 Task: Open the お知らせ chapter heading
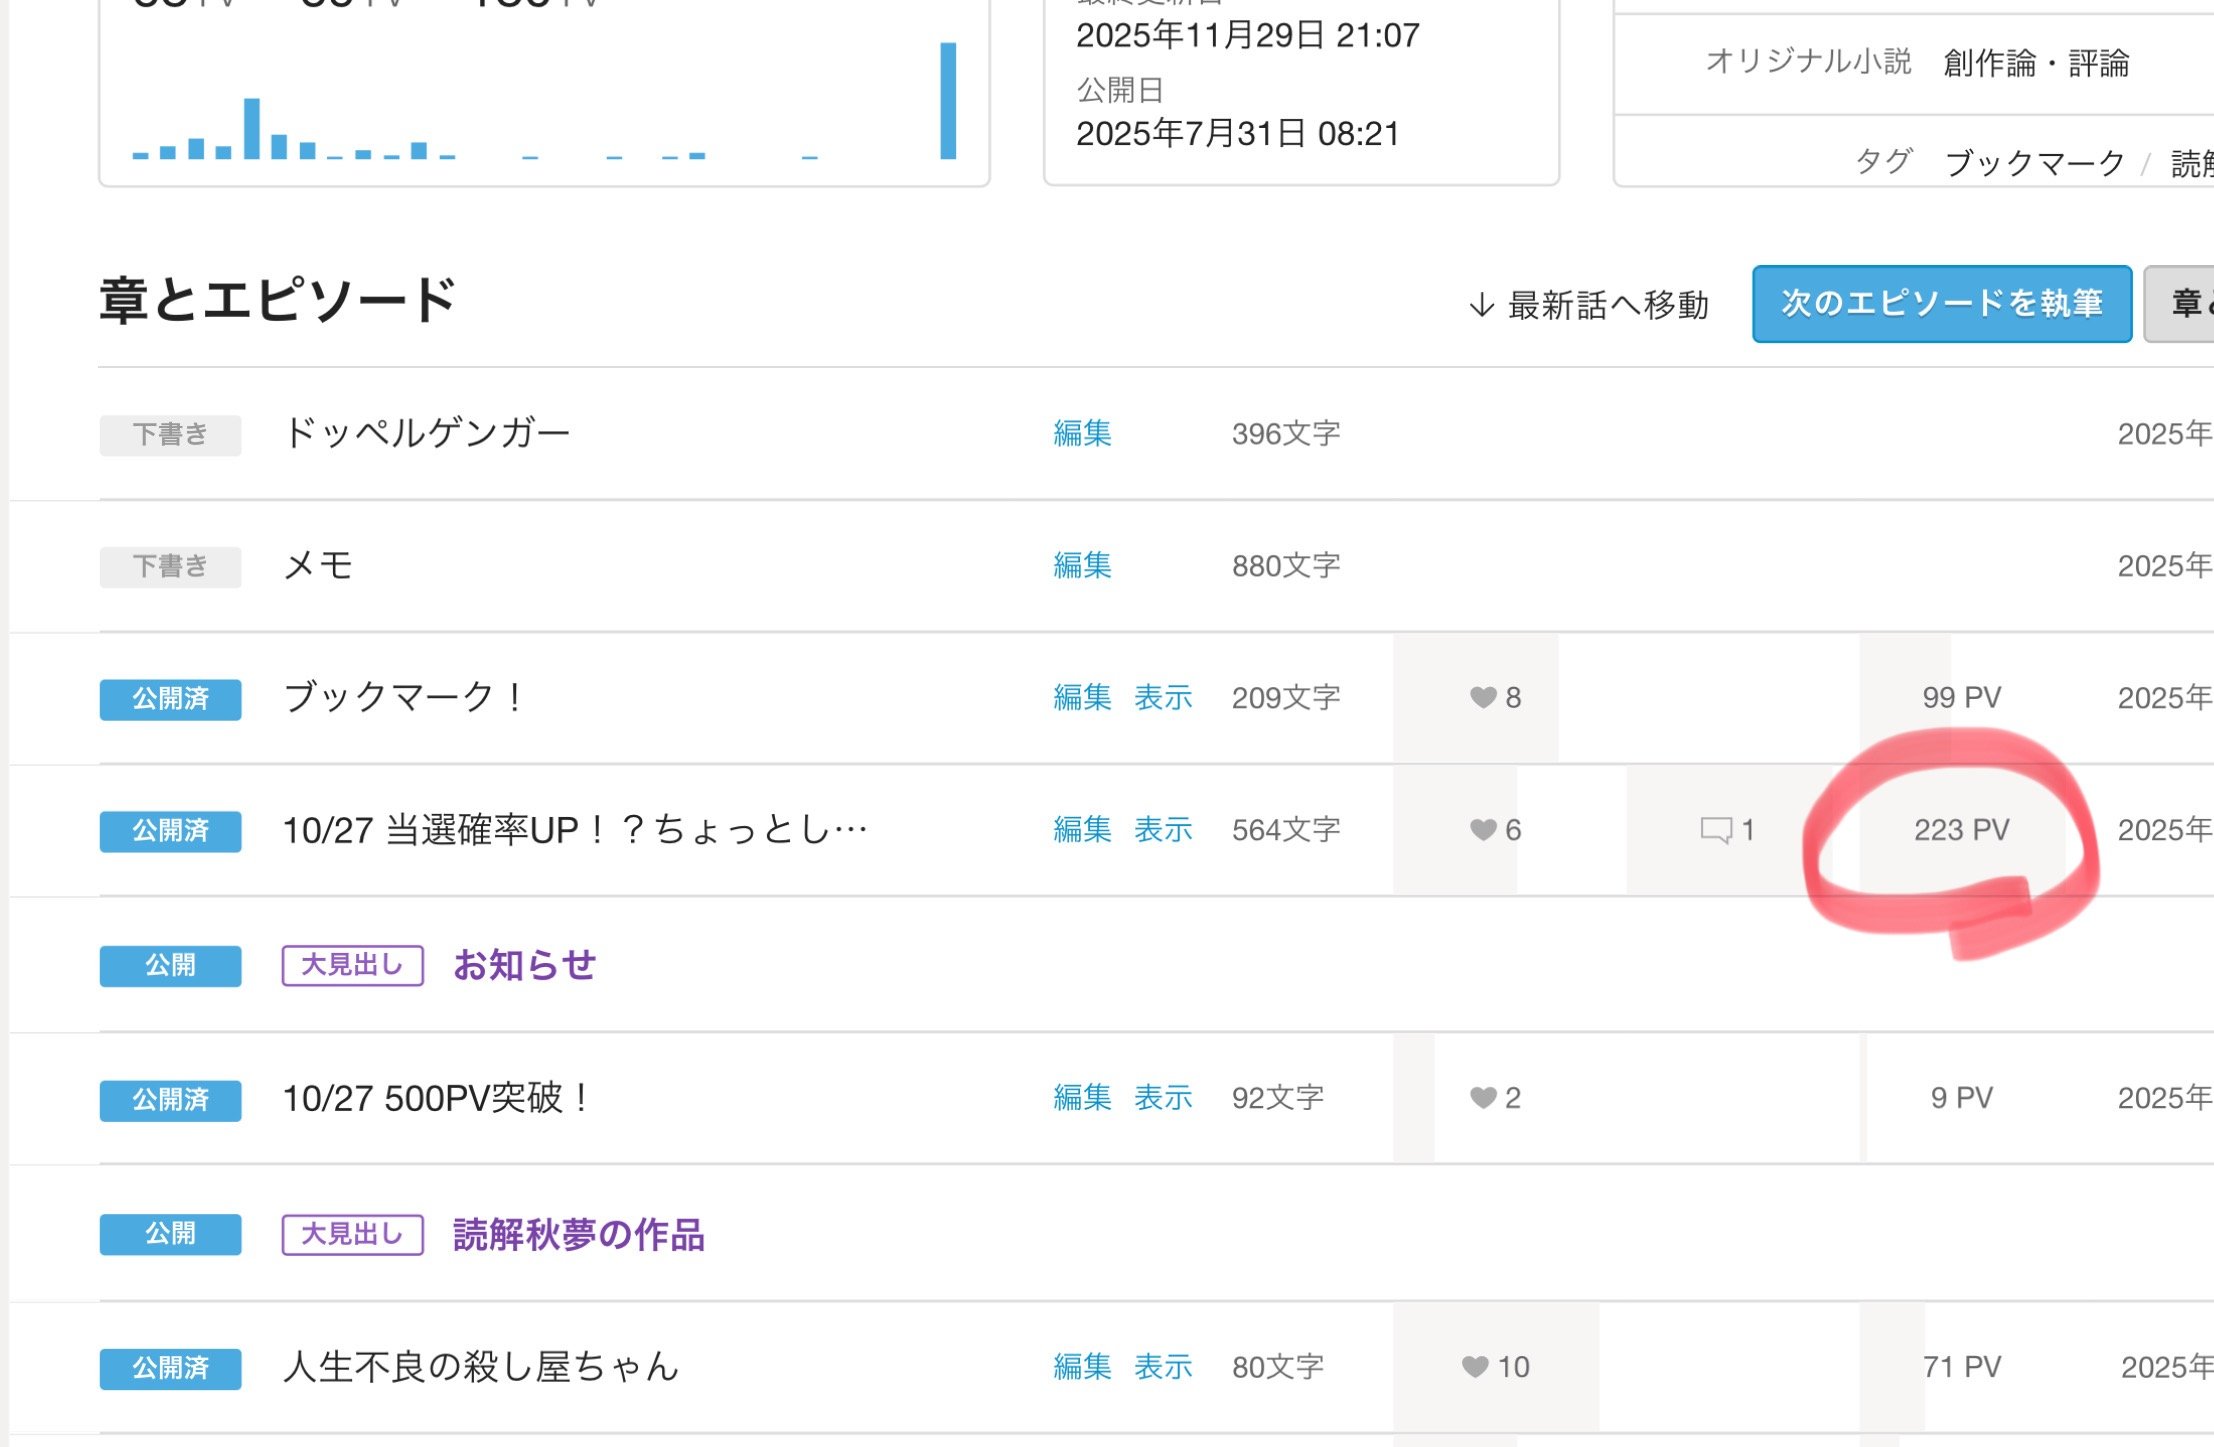(524, 965)
